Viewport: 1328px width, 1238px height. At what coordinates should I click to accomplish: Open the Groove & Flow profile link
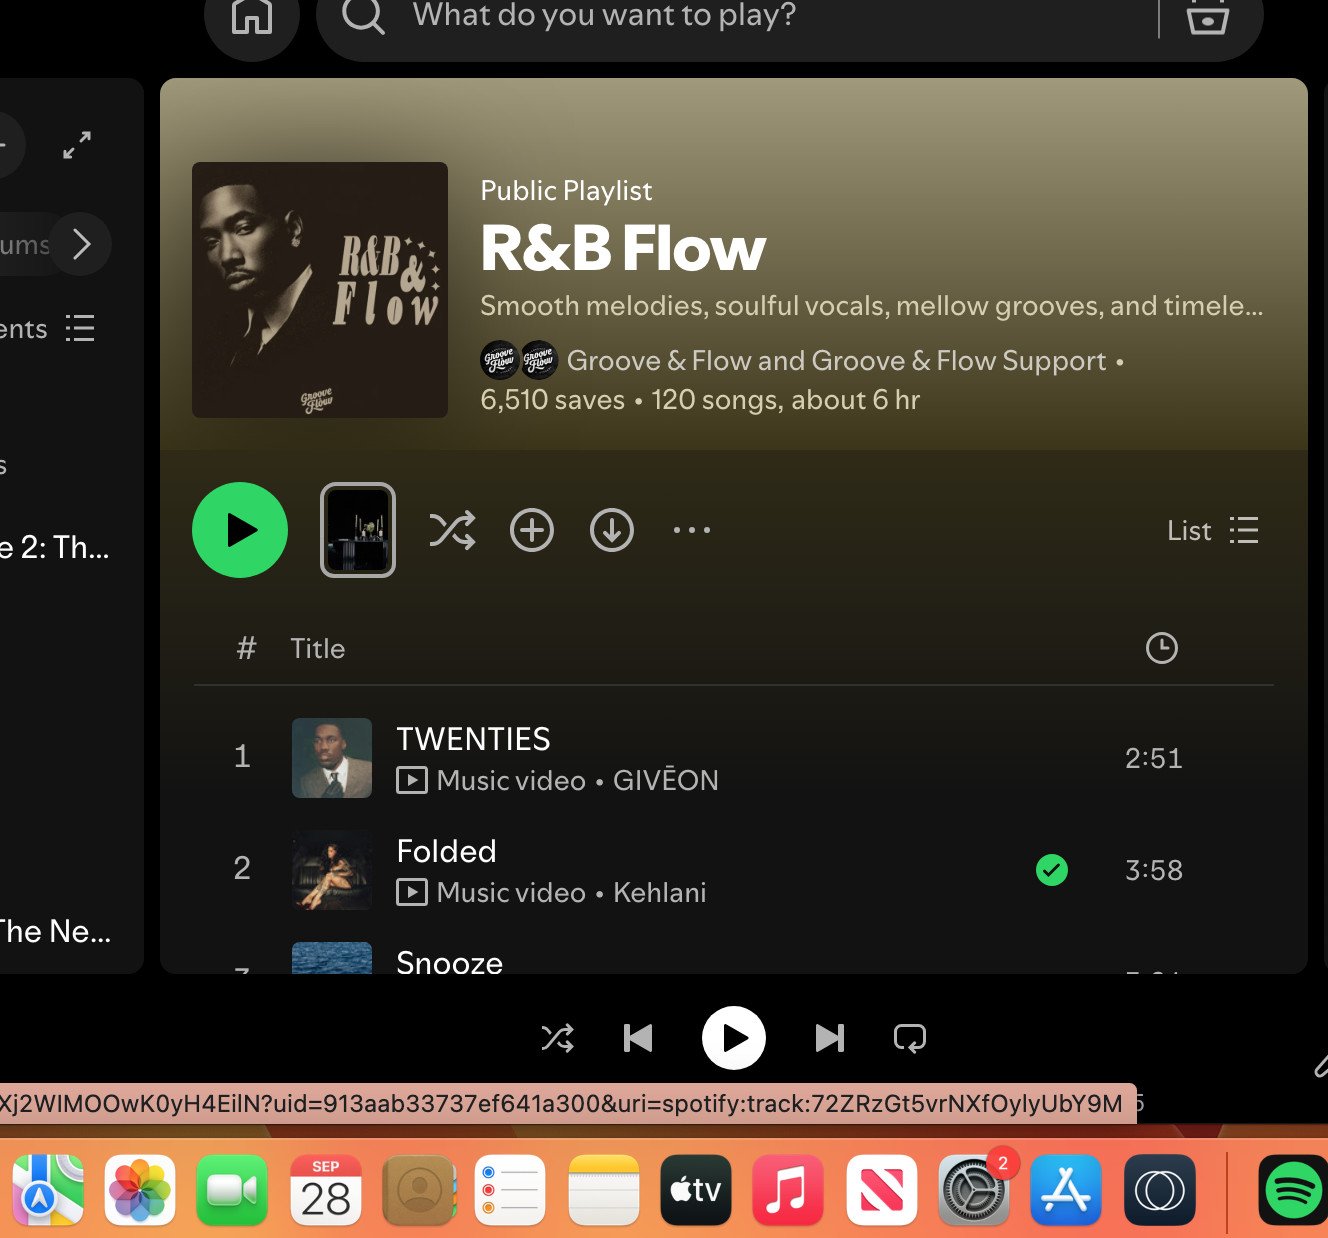663,361
